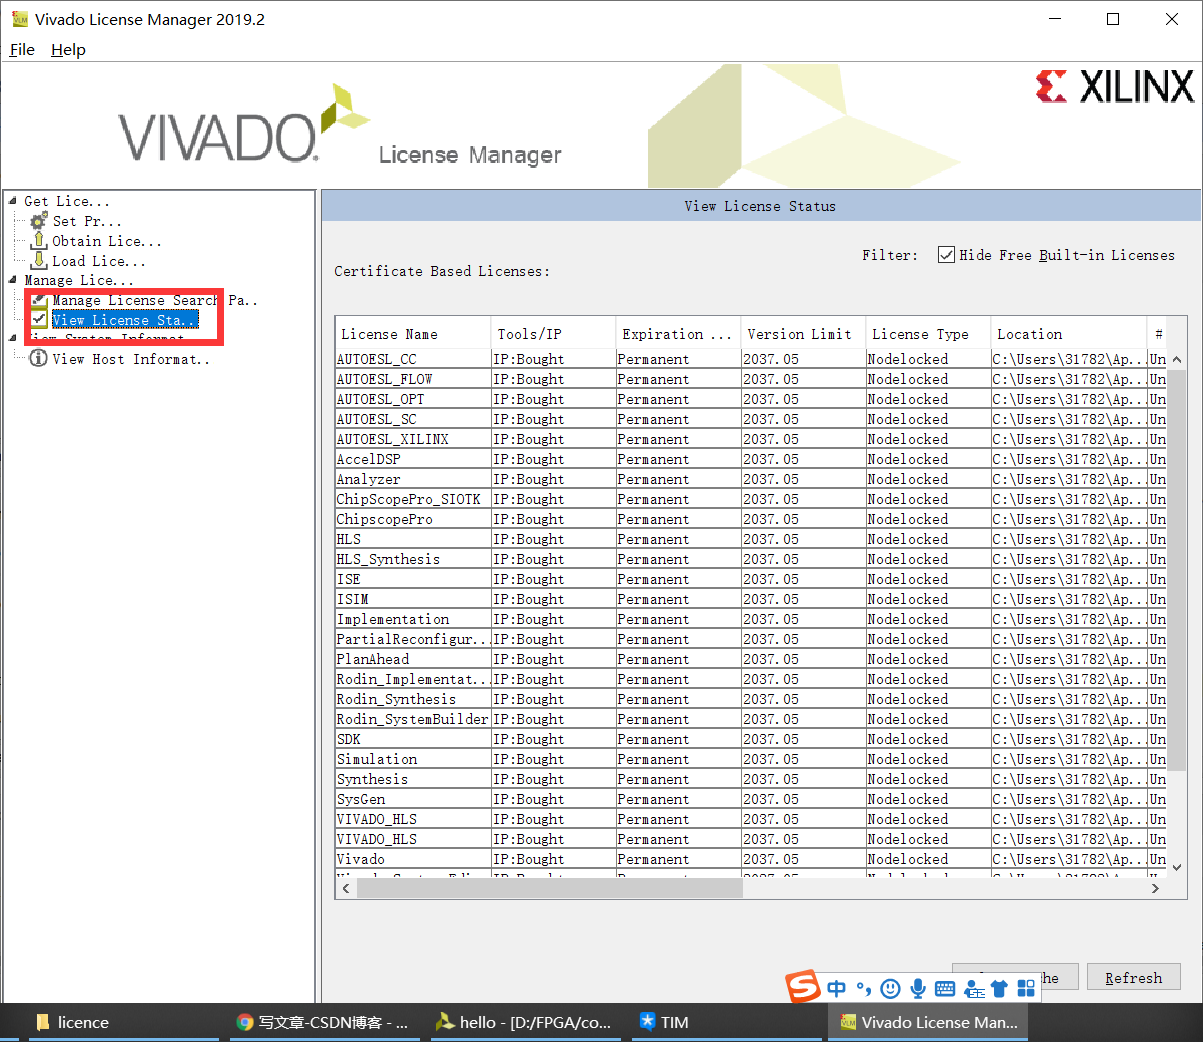The image size is (1203, 1042).
Task: Select the AUTOESL_CC license row
Action: coord(751,359)
